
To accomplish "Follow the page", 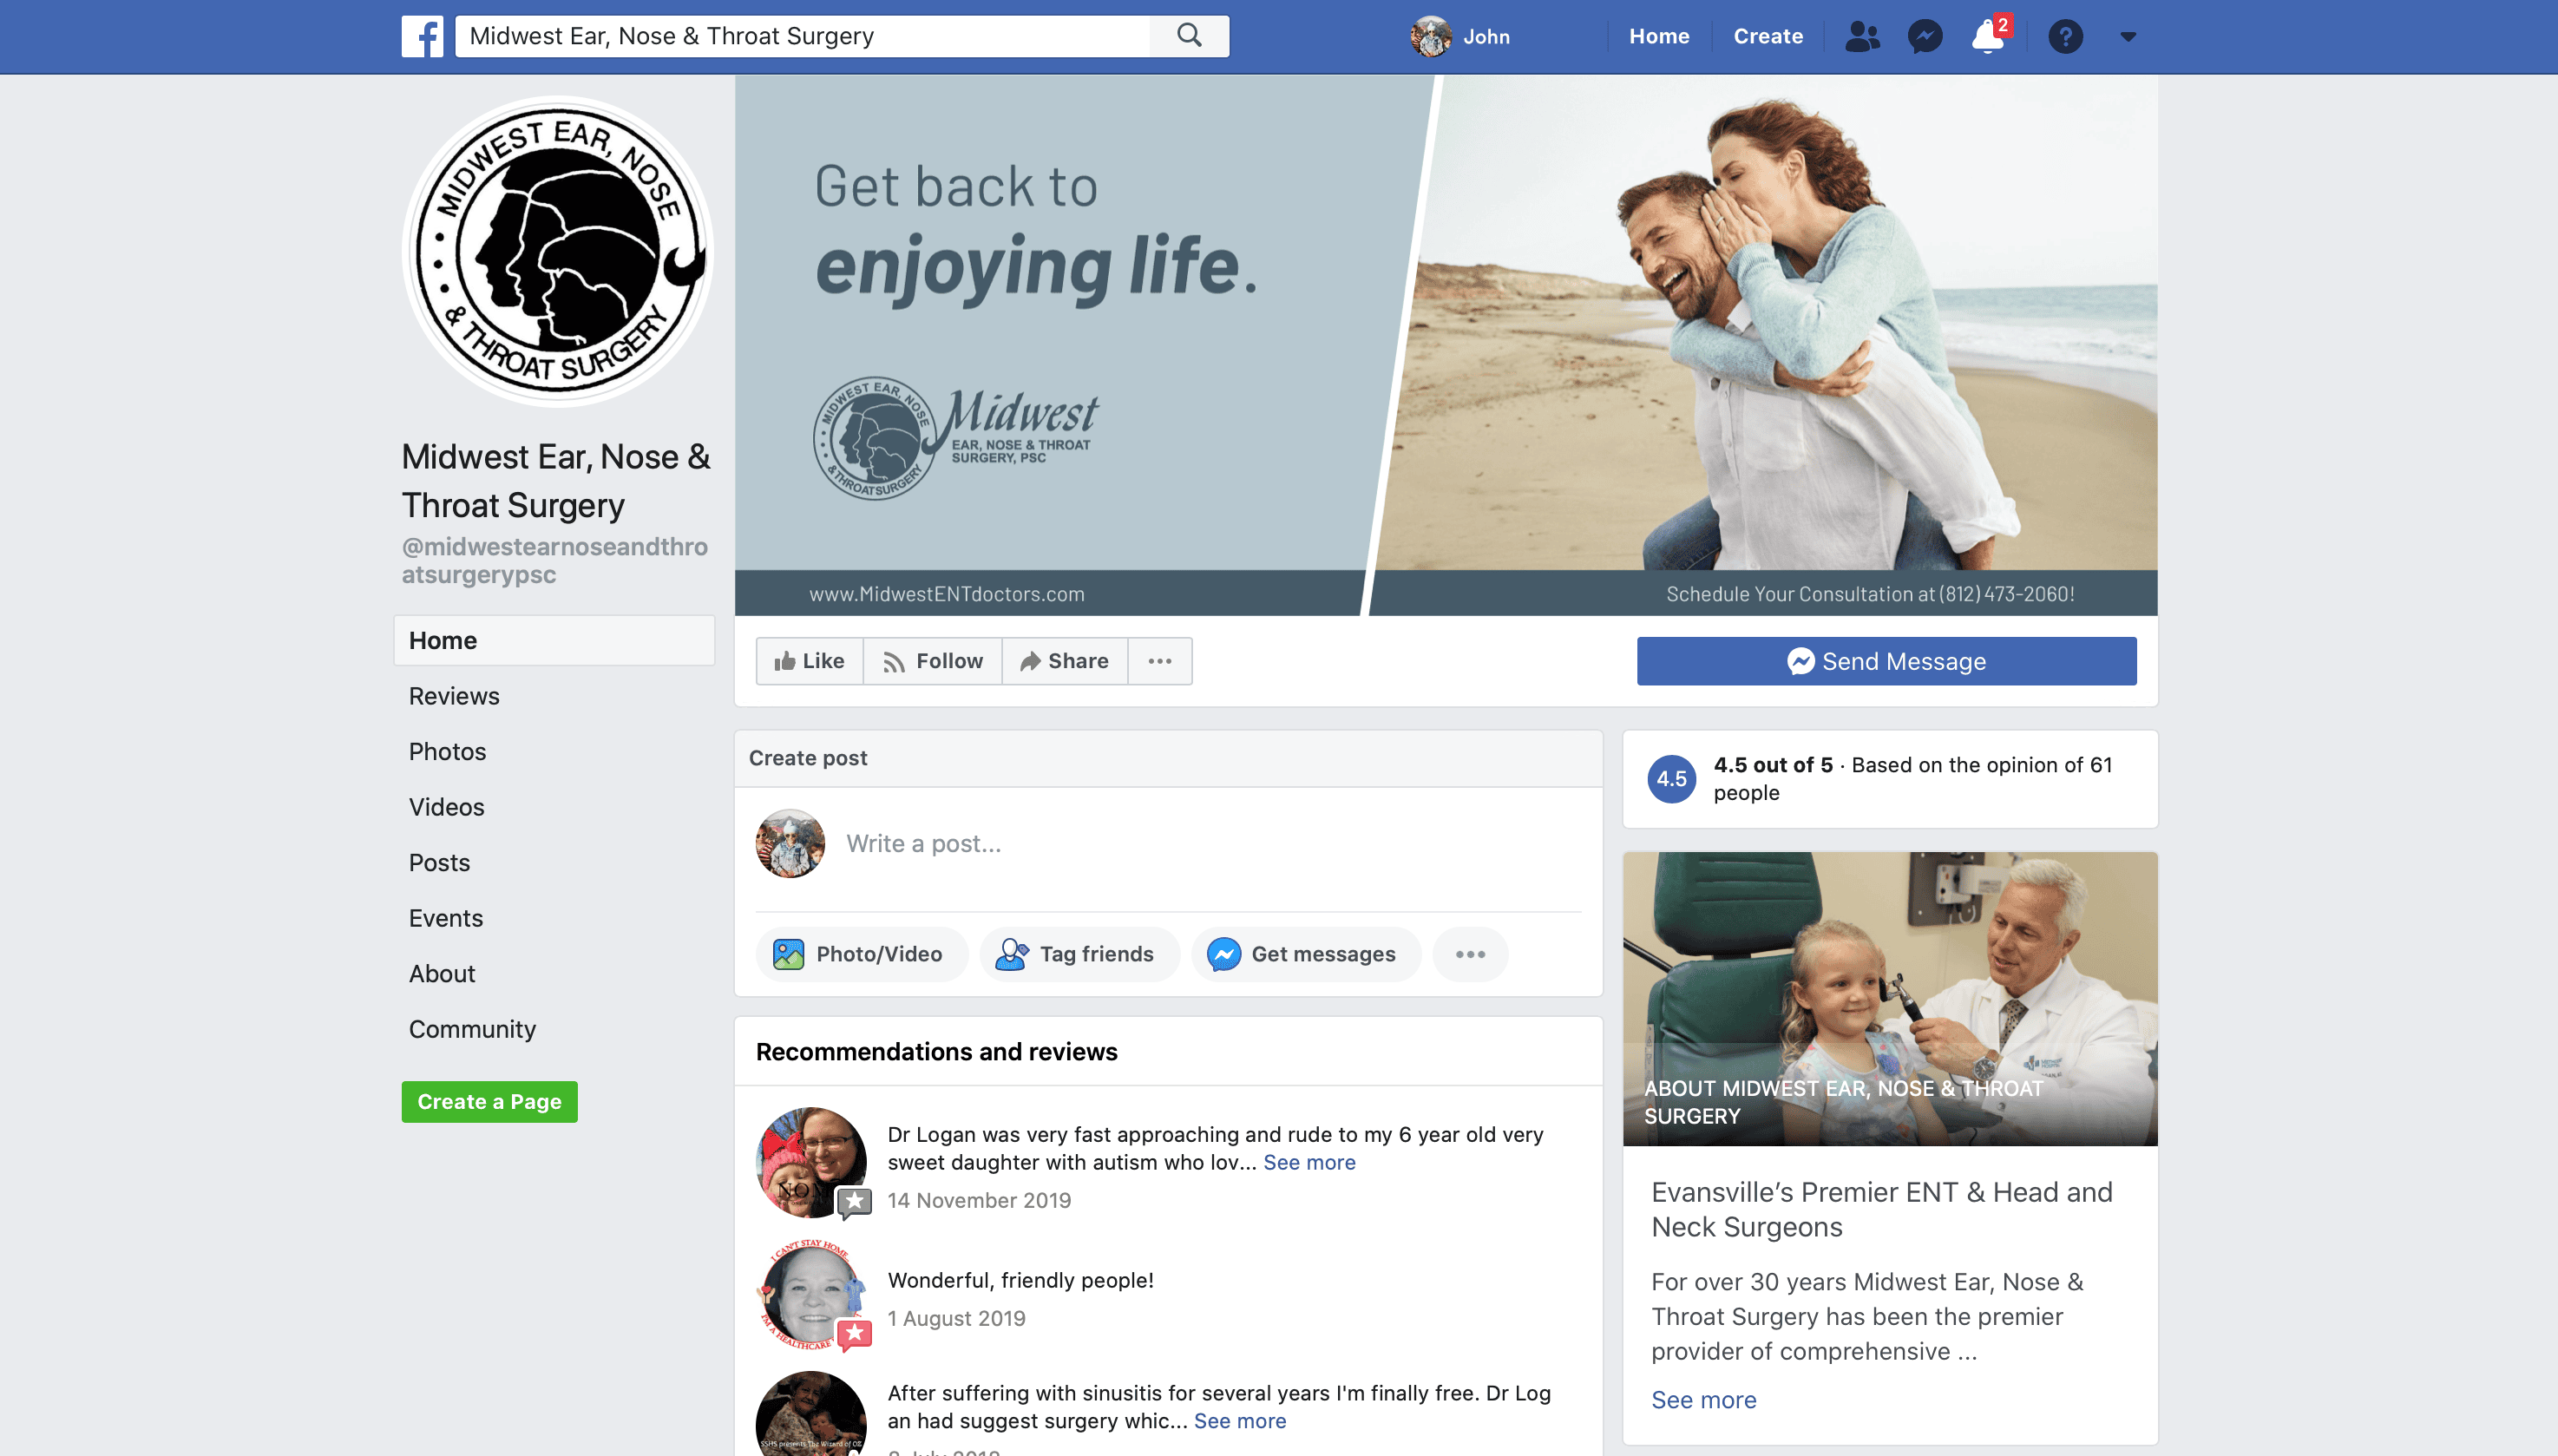I will click(x=933, y=661).
